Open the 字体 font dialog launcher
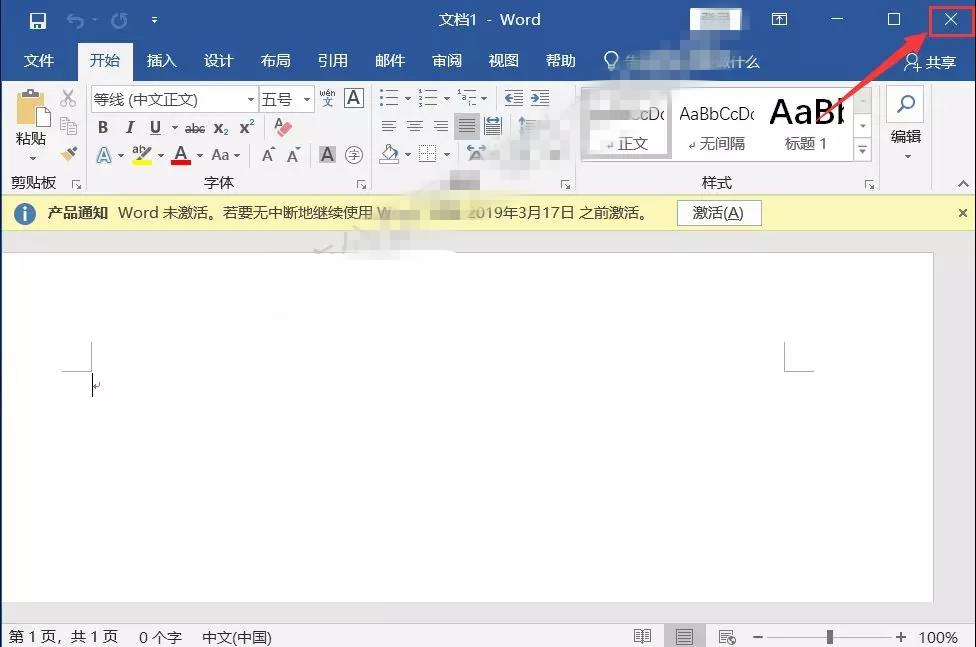Image resolution: width=976 pixels, height=647 pixels. [361, 184]
